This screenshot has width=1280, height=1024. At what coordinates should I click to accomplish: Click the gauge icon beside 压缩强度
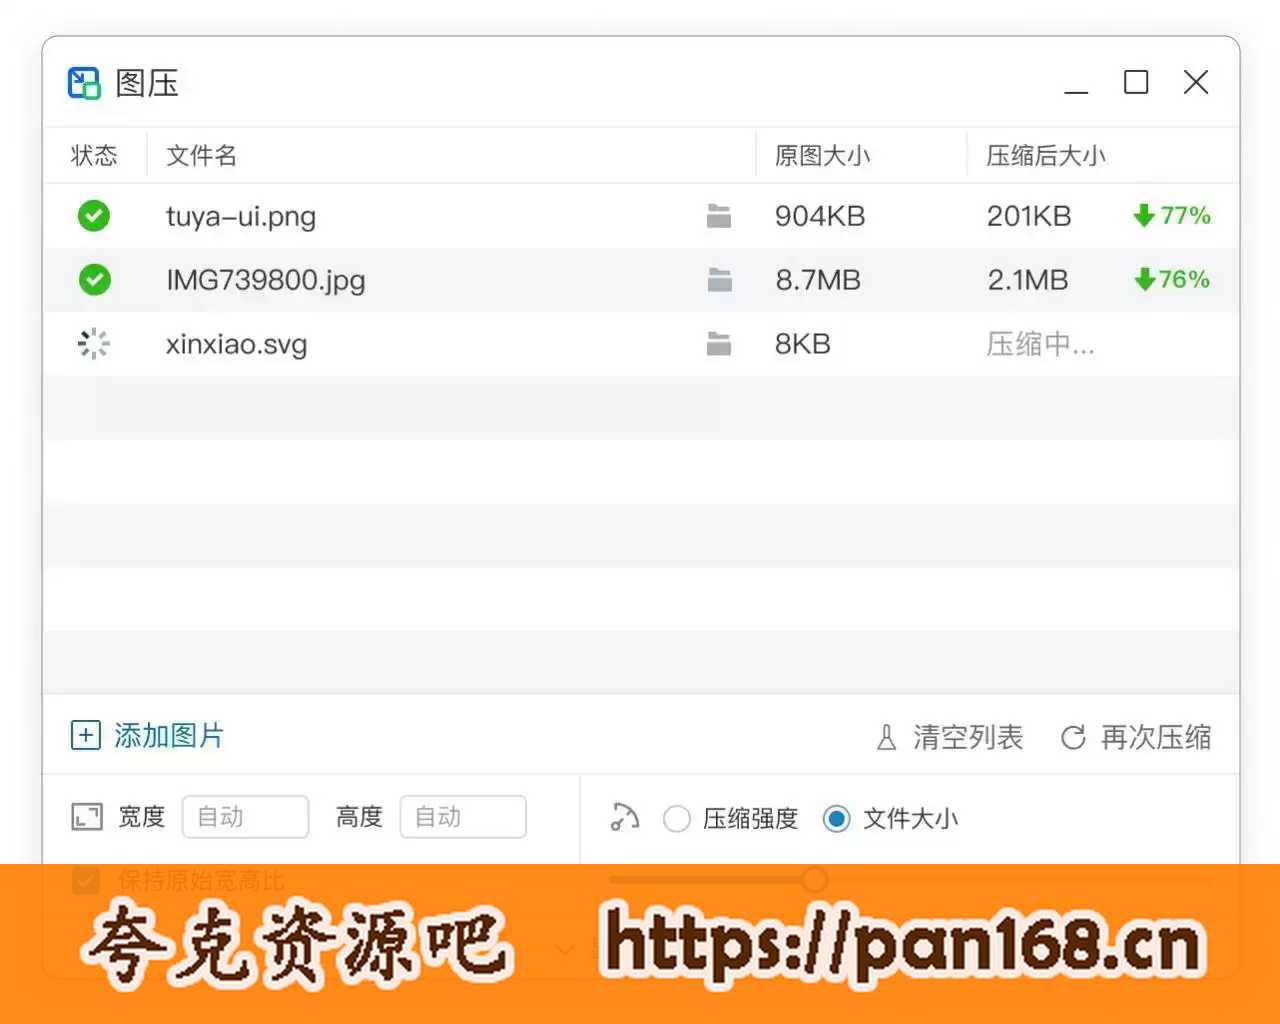pos(625,817)
